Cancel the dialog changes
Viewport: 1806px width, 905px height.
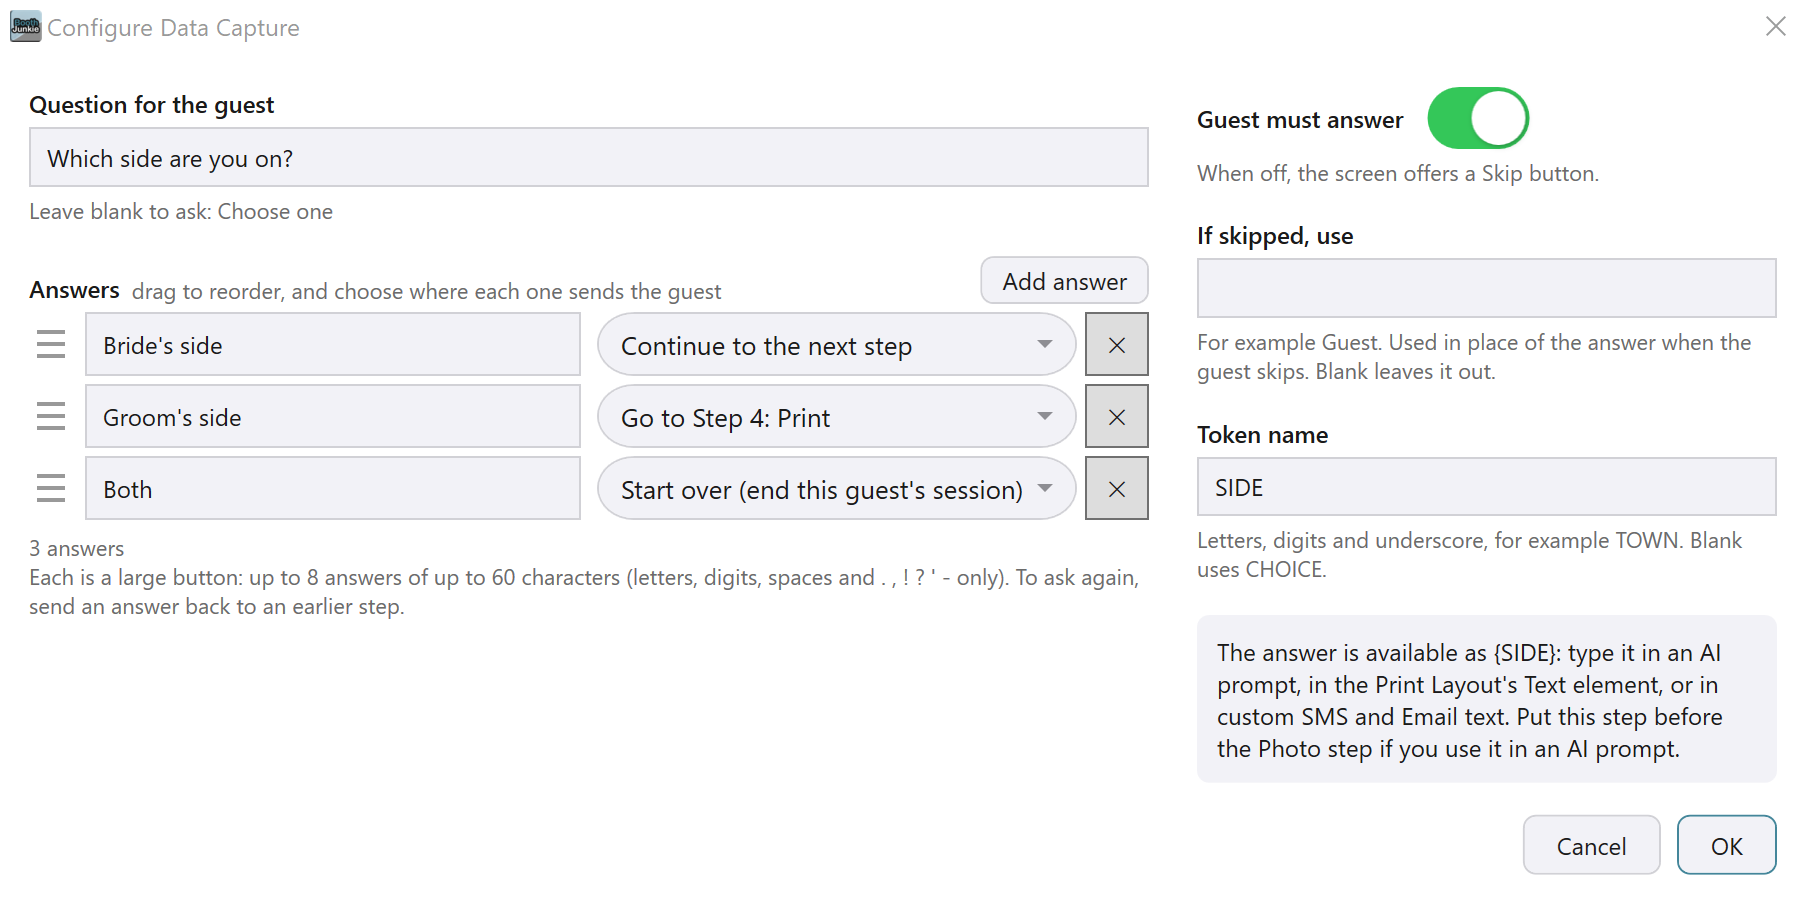1591,846
